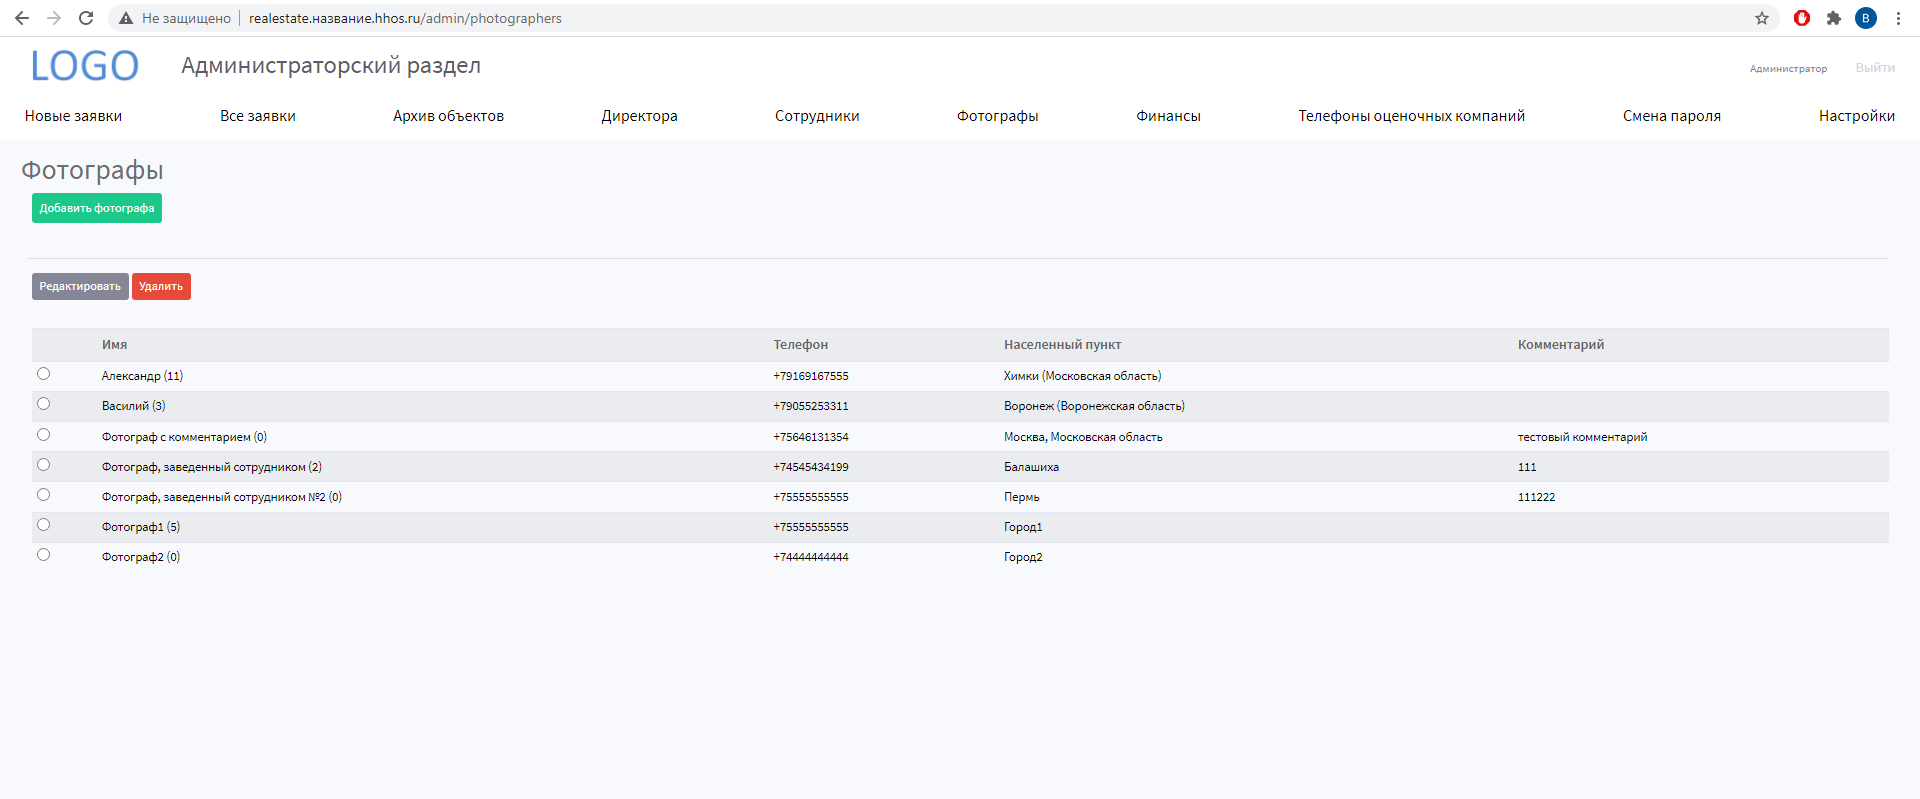This screenshot has width=1920, height=799.
Task: Click the Комментарий column header
Action: point(1560,345)
